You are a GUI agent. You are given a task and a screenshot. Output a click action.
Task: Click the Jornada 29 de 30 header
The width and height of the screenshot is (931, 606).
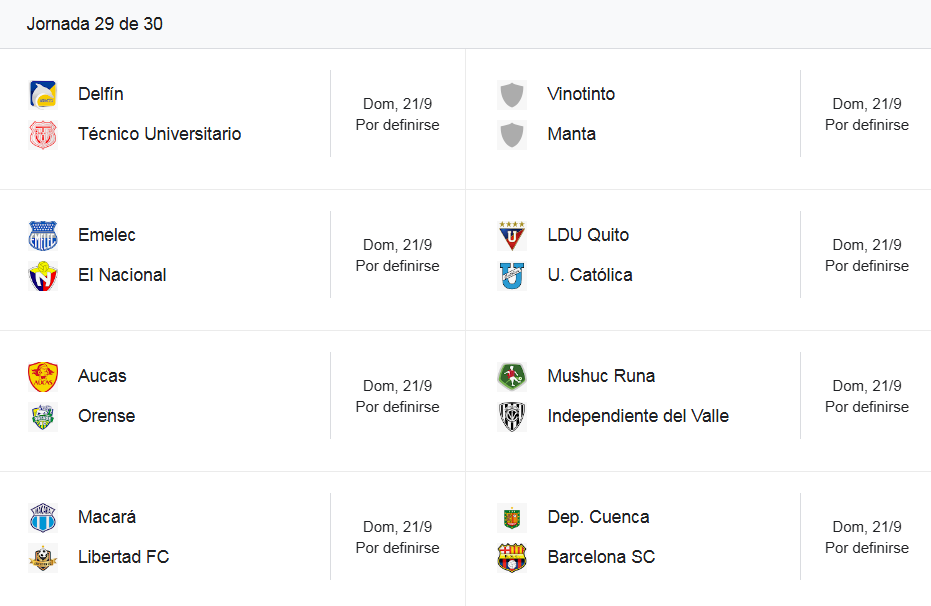coord(94,24)
